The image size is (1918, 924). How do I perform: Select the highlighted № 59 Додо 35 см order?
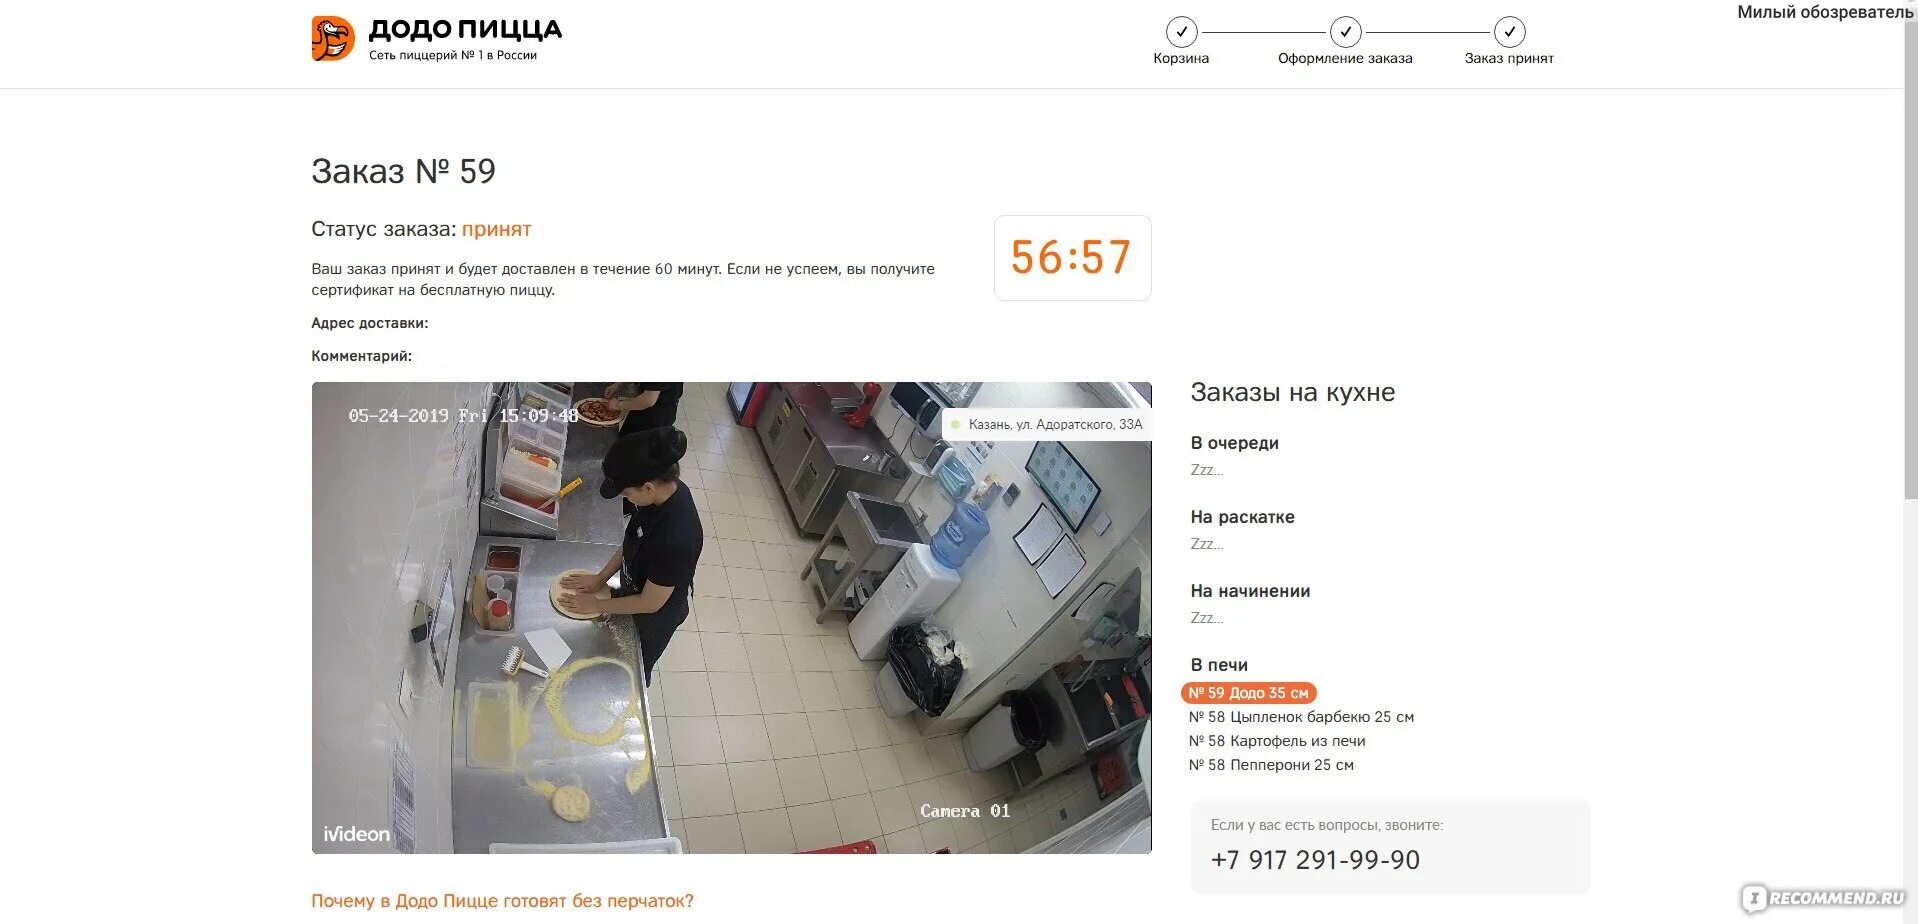click(1248, 693)
